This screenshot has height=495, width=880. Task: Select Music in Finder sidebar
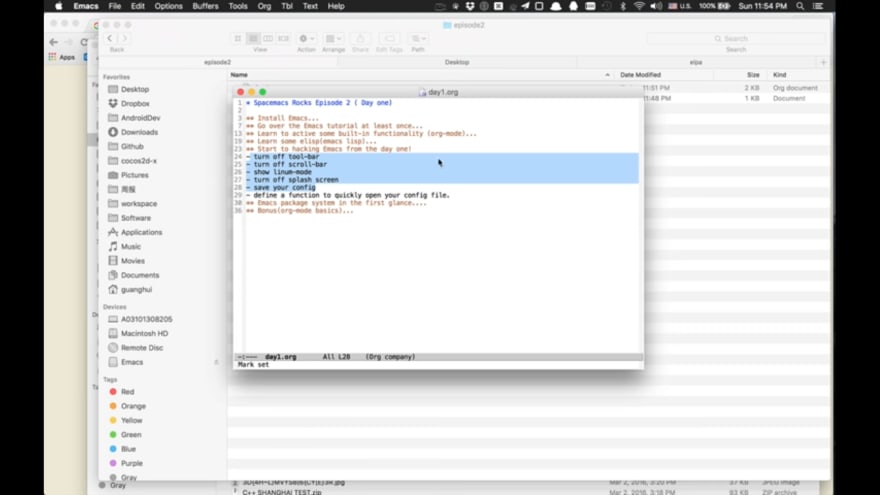click(x=131, y=247)
